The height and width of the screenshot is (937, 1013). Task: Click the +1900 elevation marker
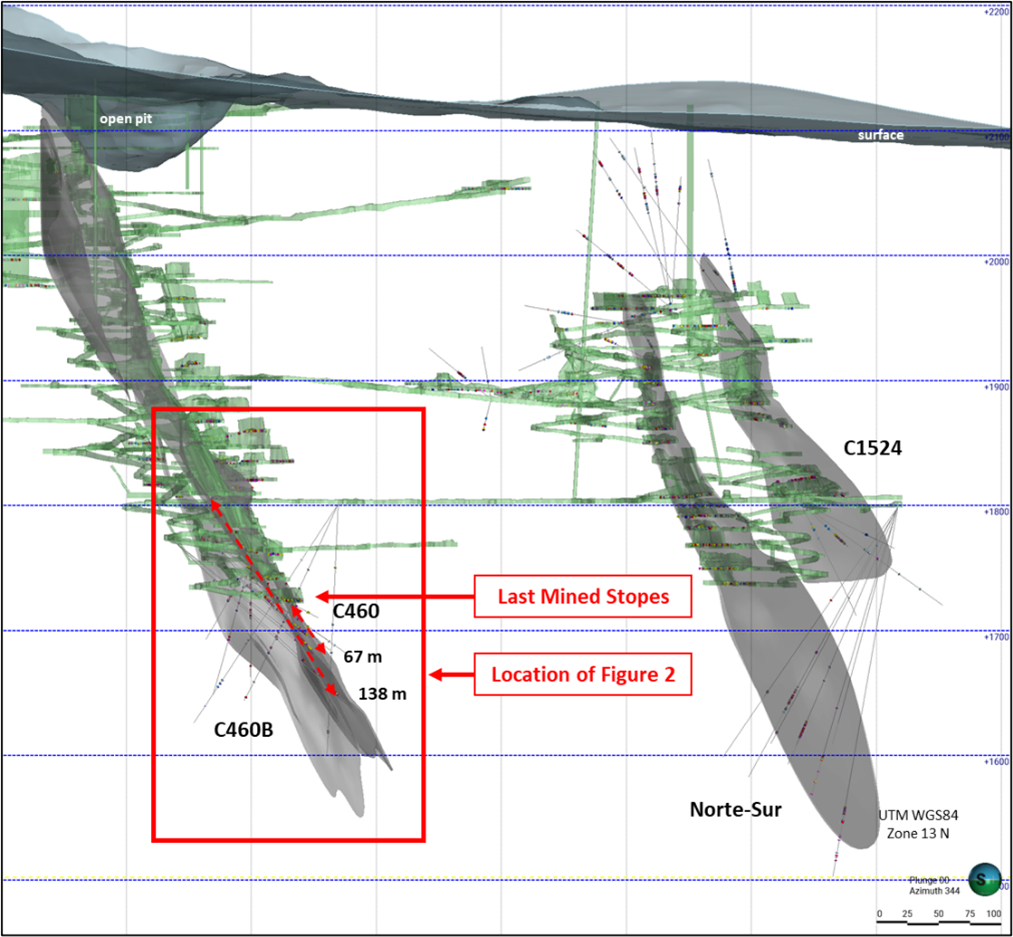click(x=996, y=386)
